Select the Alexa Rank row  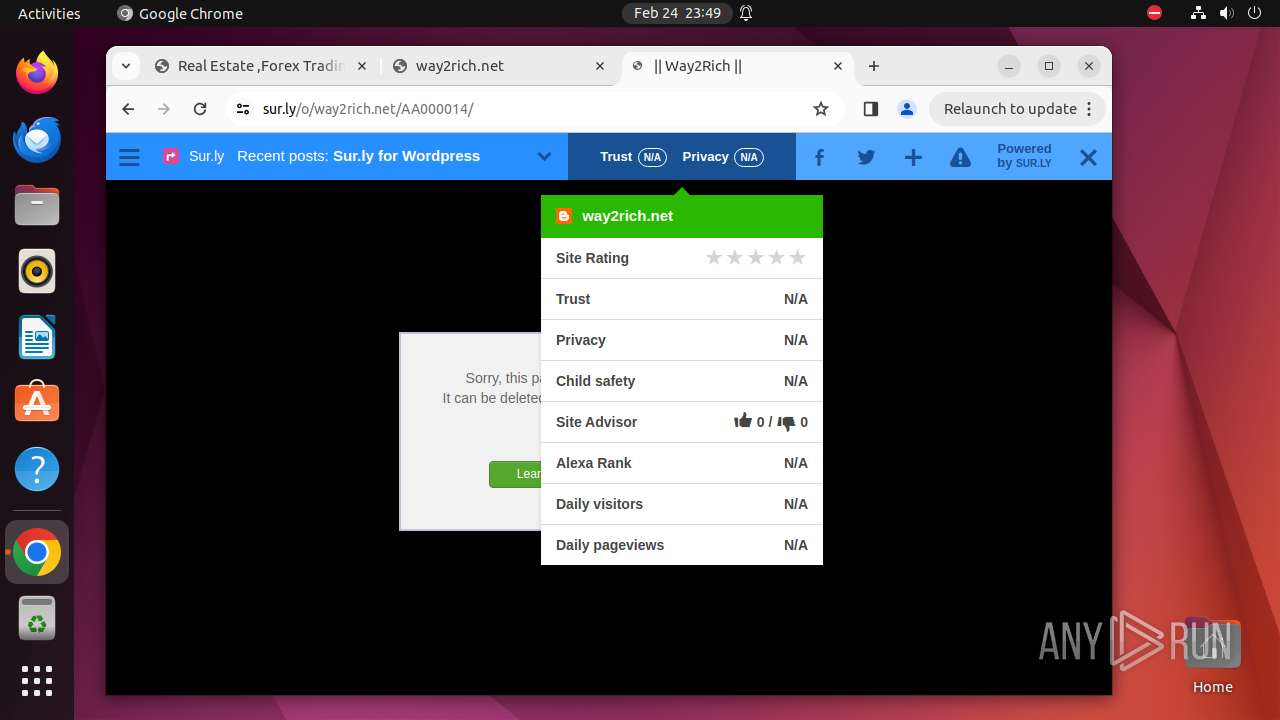682,463
